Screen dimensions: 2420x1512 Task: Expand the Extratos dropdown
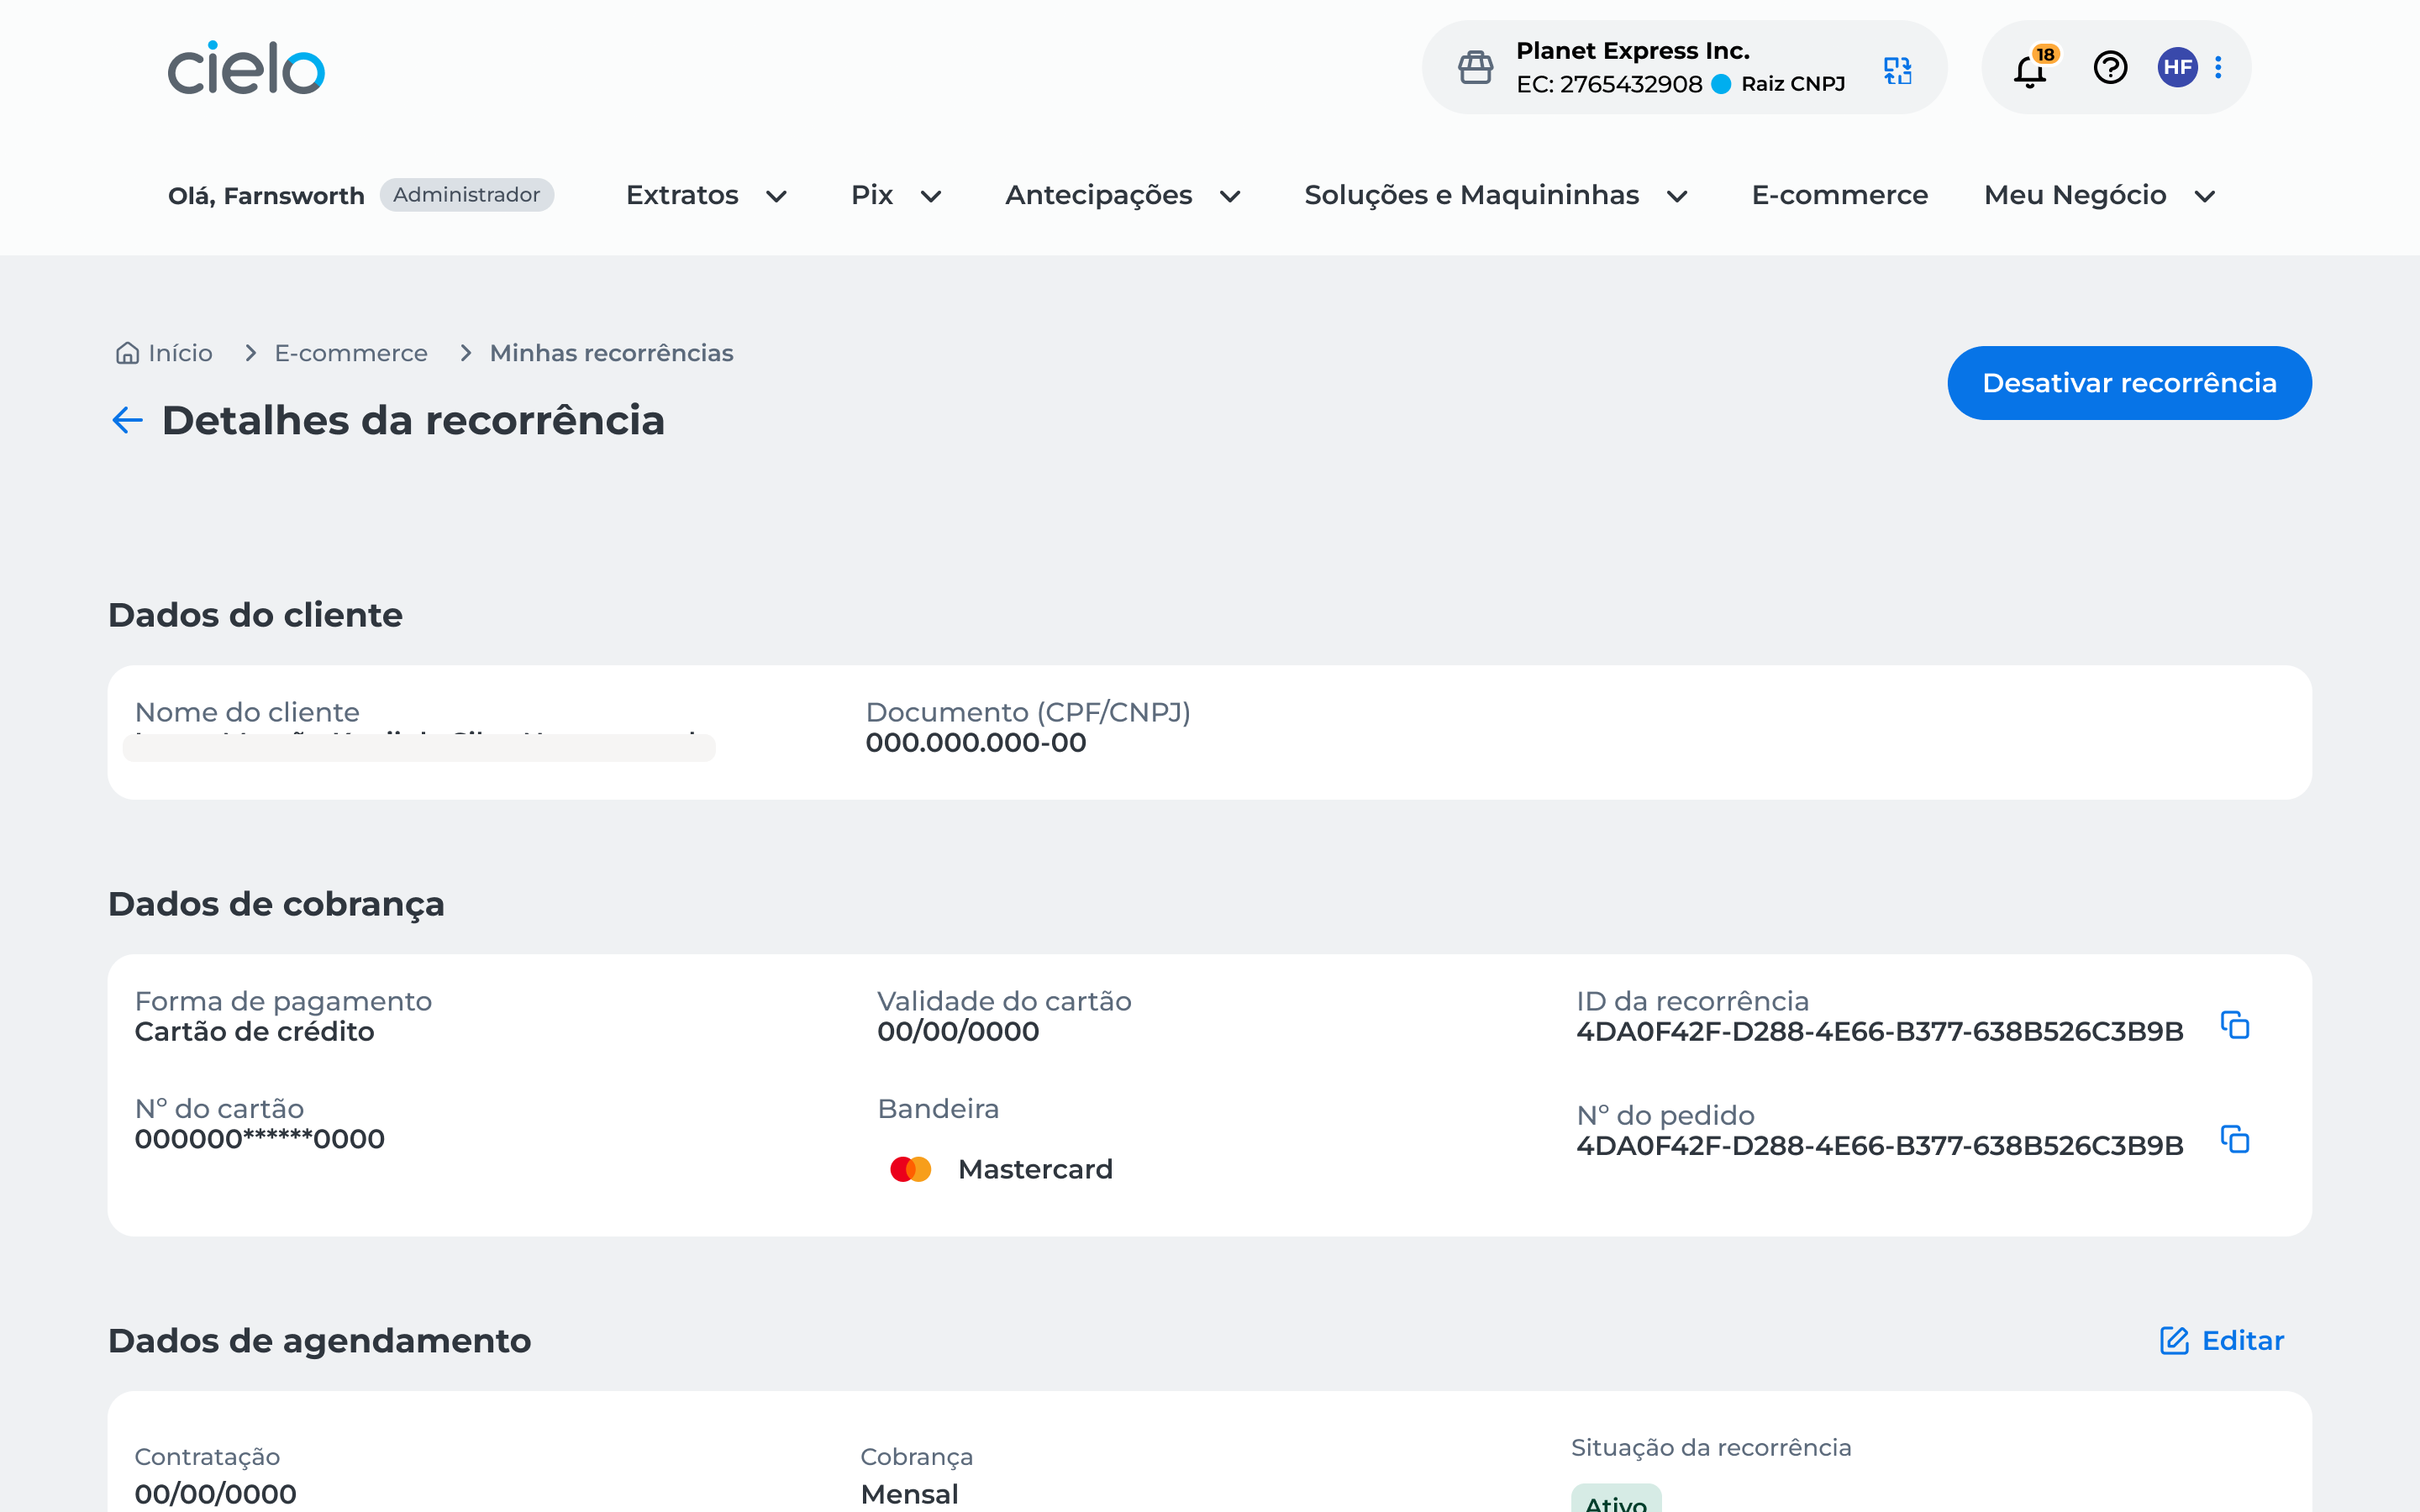coord(683,195)
